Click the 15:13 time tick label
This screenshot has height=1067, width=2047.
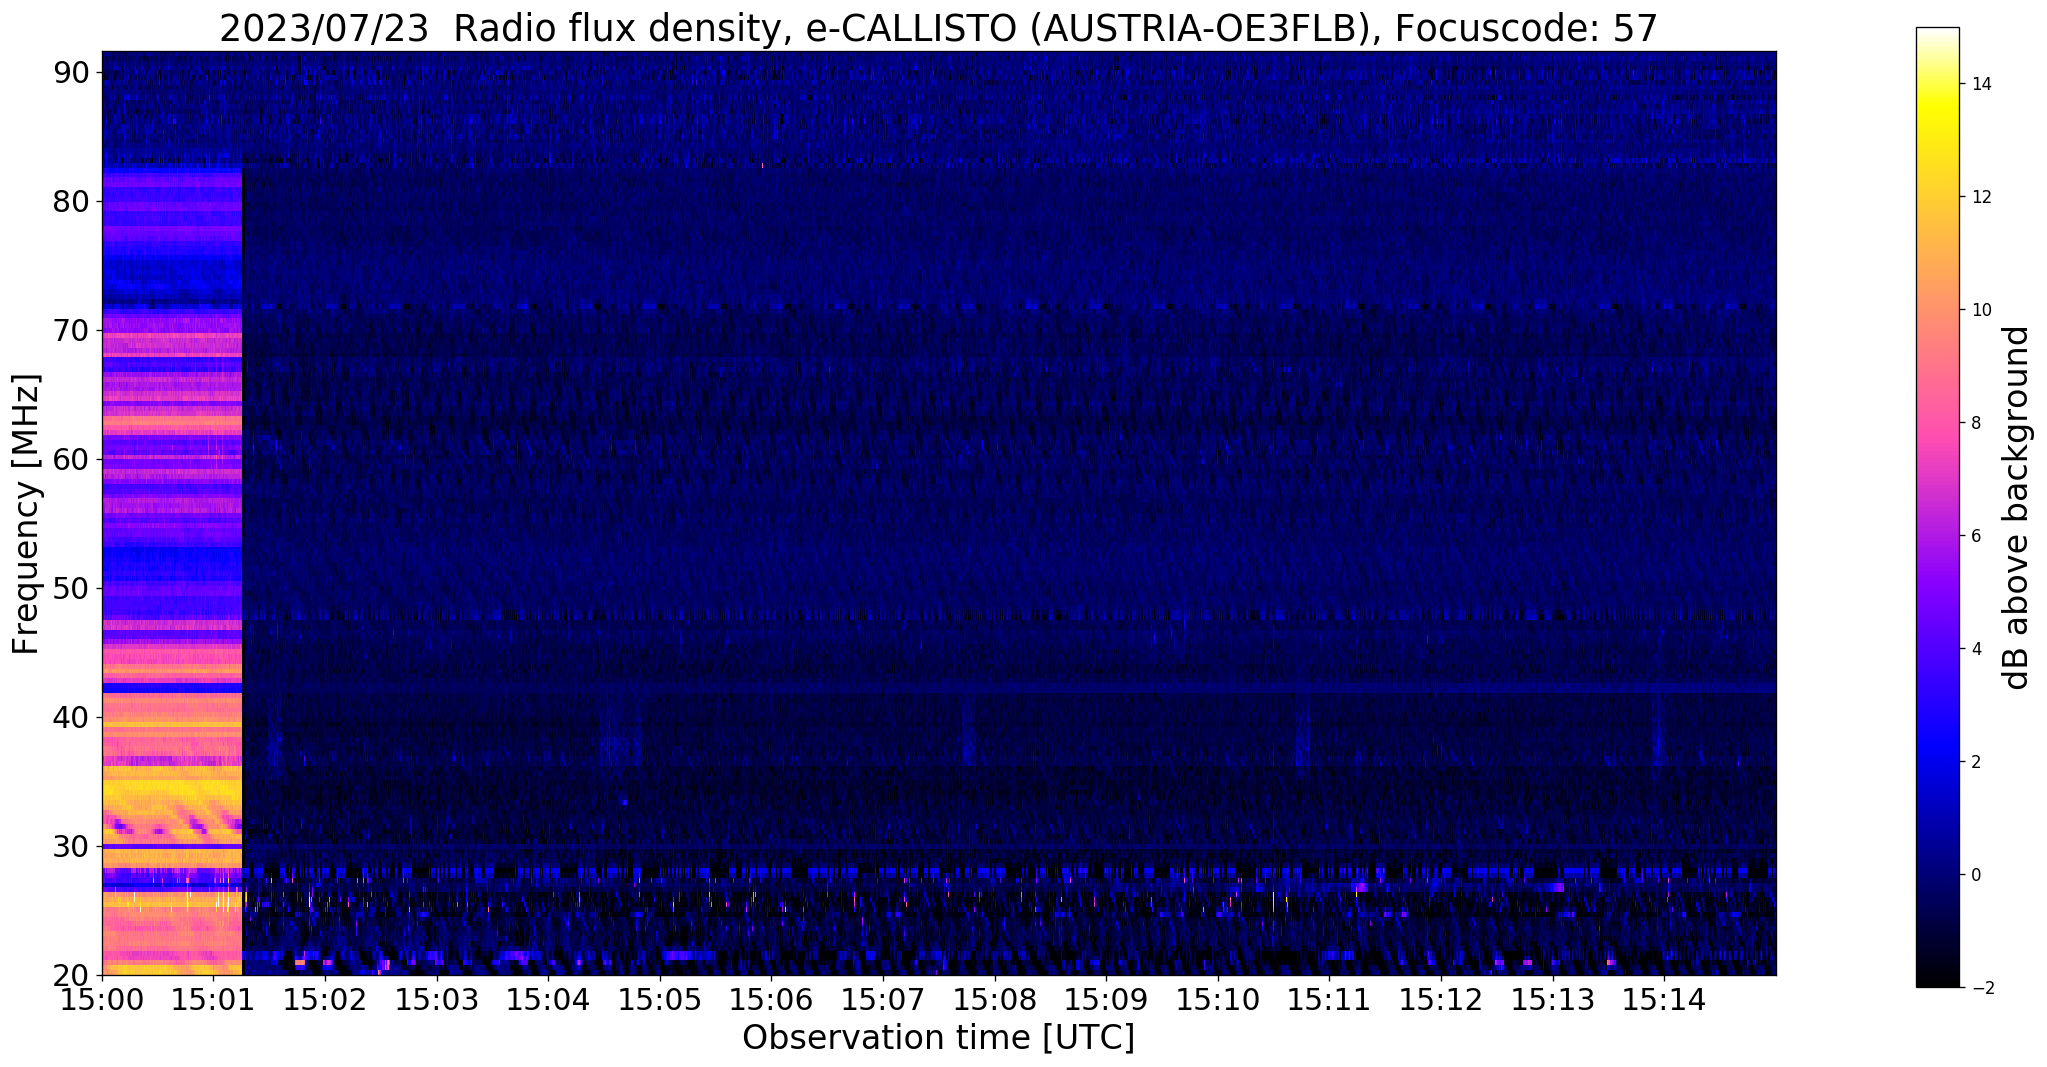coord(1553,1000)
